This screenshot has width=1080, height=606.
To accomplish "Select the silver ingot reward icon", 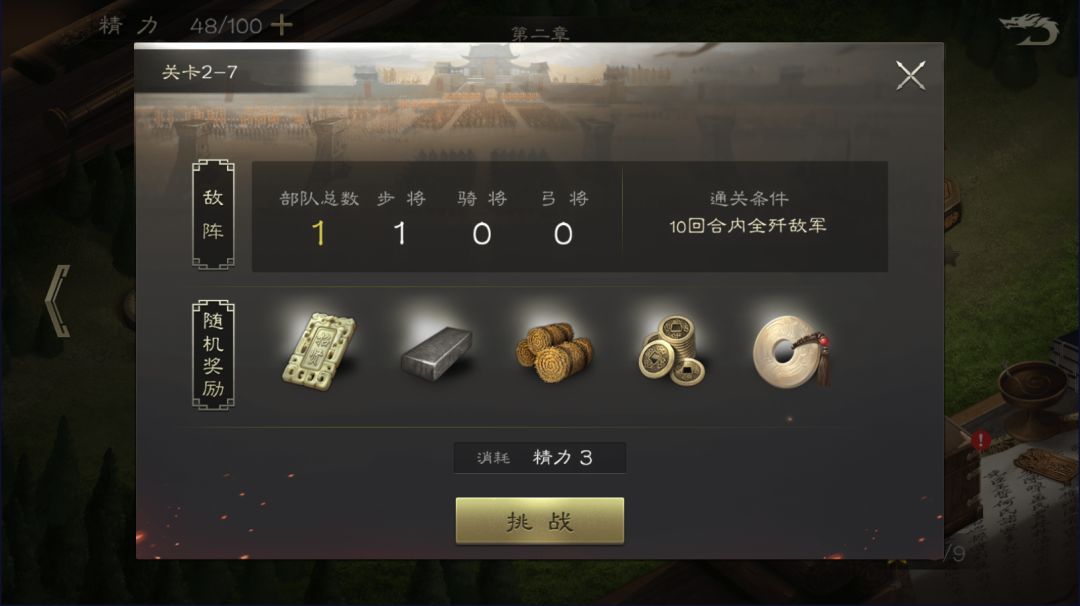I will 437,353.
